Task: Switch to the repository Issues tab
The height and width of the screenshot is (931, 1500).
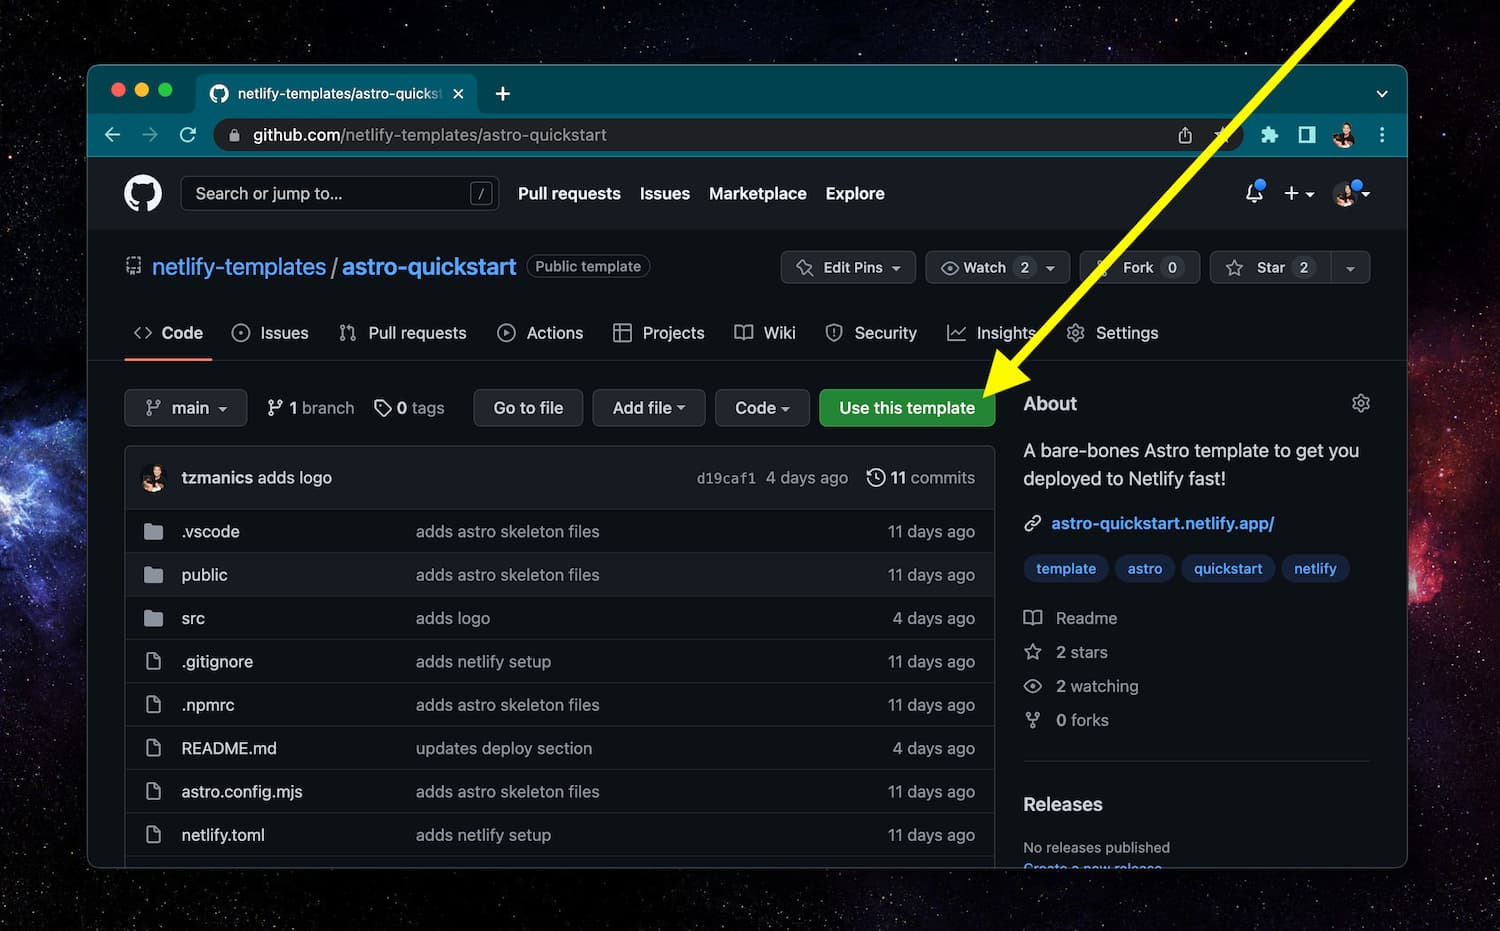Action: click(x=270, y=333)
